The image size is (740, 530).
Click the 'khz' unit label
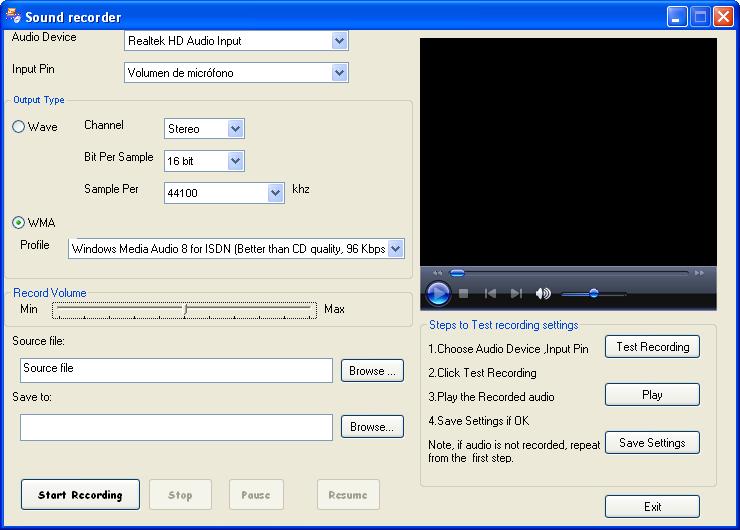click(301, 189)
